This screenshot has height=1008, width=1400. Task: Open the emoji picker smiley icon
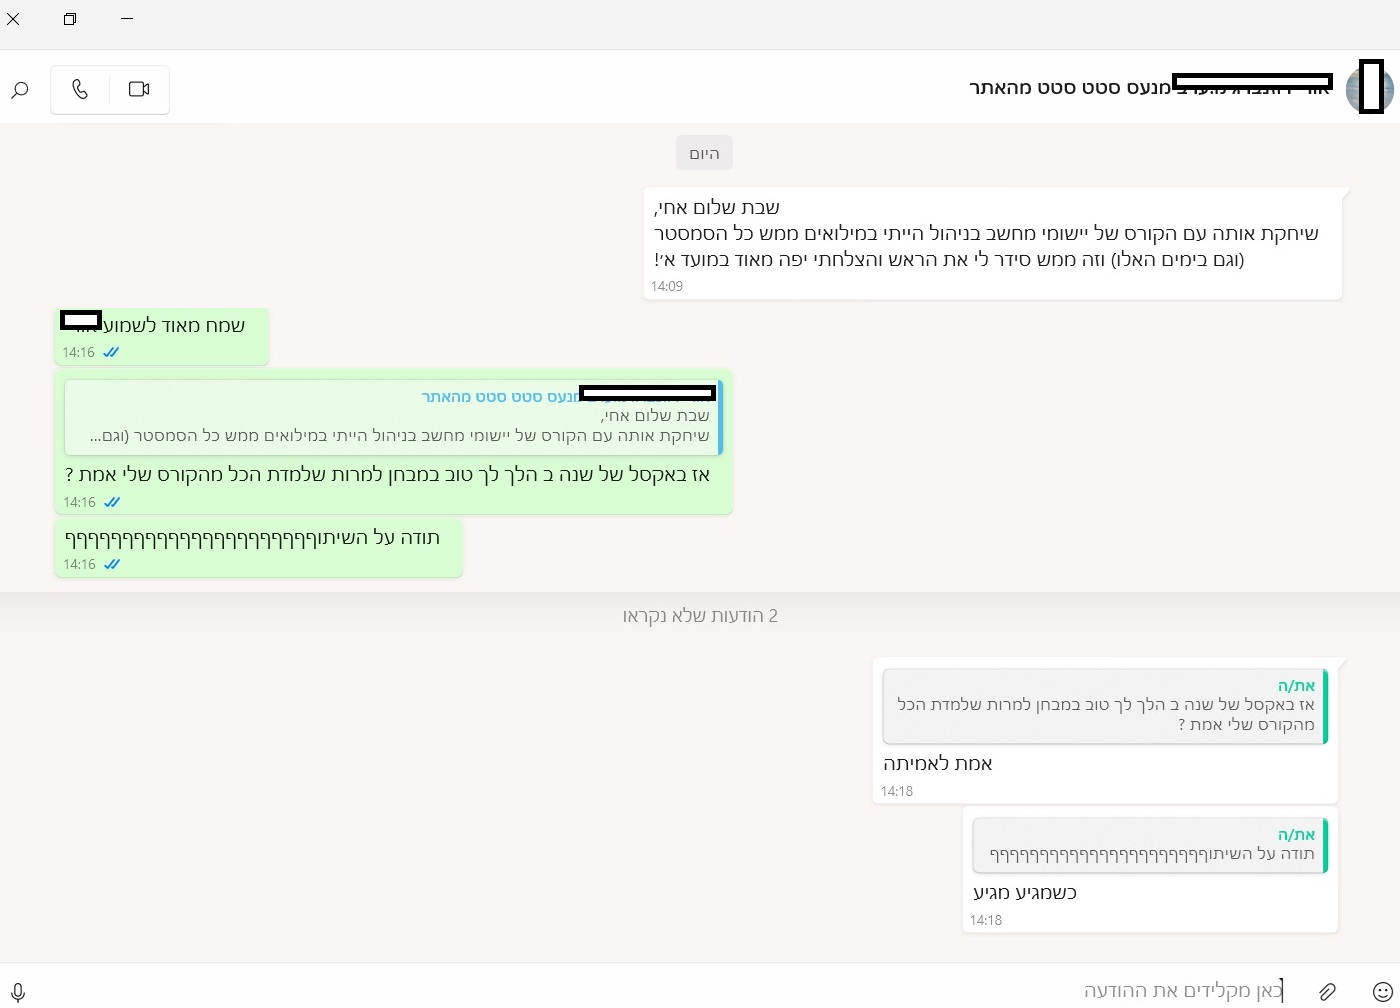coord(1383,991)
